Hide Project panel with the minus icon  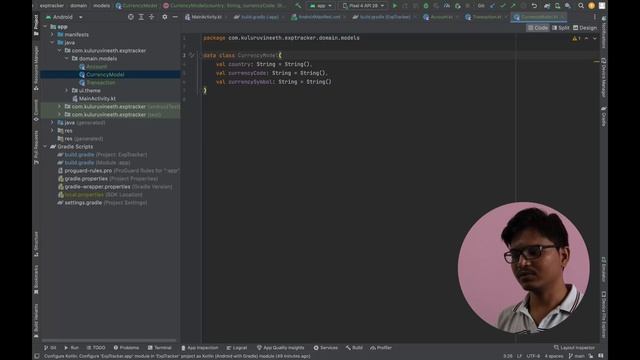(x=175, y=17)
